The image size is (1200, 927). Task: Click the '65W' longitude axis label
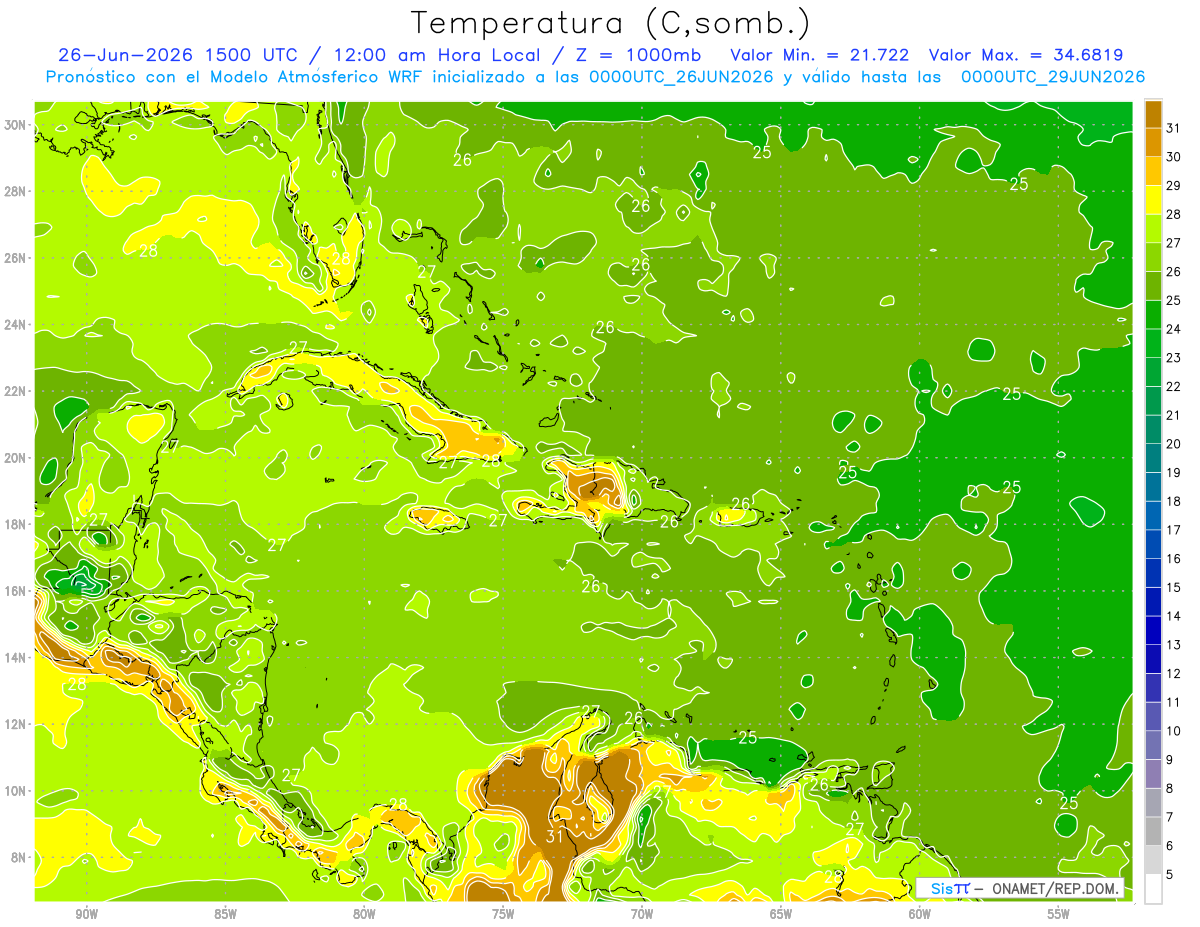pyautogui.click(x=781, y=914)
